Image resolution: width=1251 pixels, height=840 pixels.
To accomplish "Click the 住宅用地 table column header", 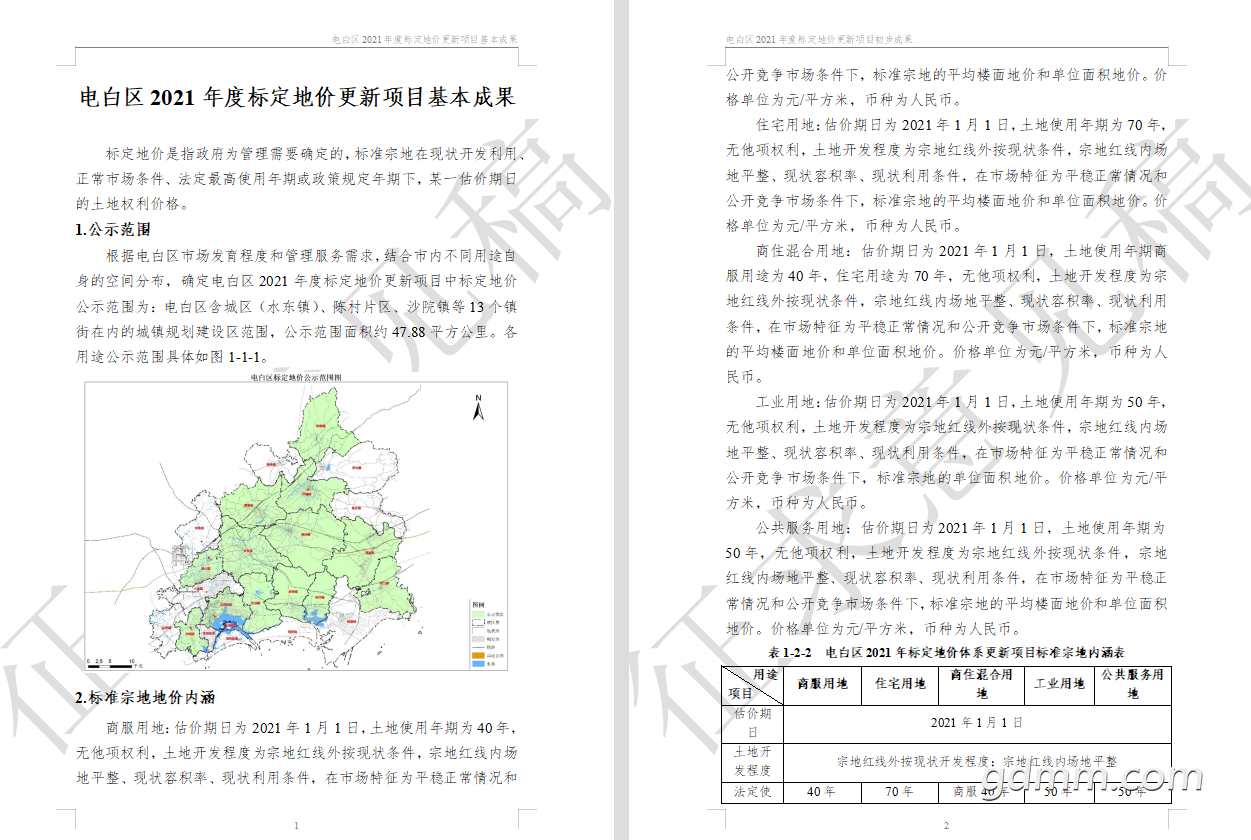I will 901,685.
